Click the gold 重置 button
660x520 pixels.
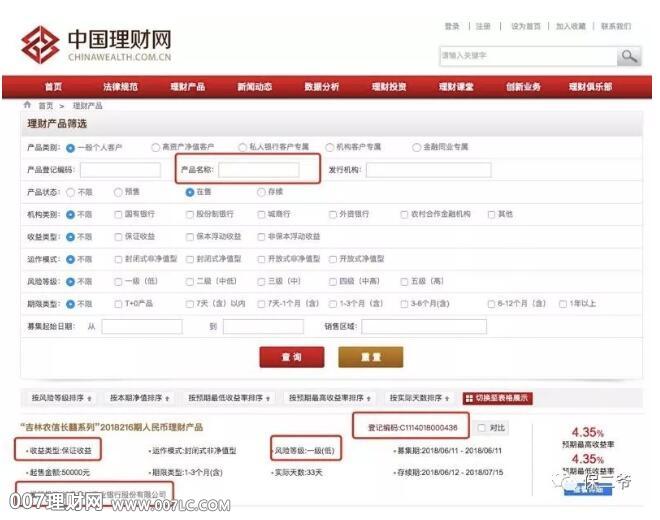tap(371, 357)
